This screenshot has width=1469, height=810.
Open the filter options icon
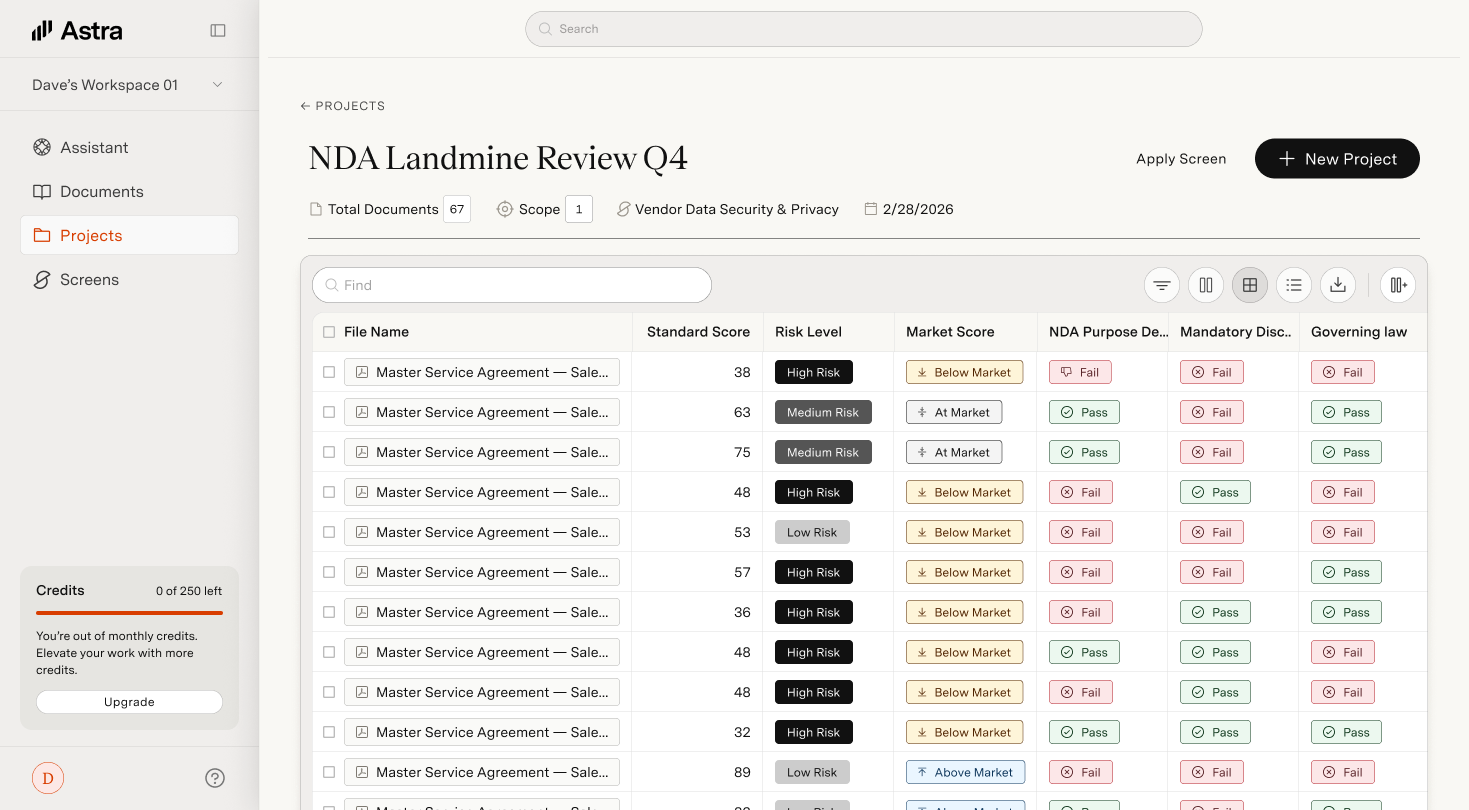click(1162, 285)
